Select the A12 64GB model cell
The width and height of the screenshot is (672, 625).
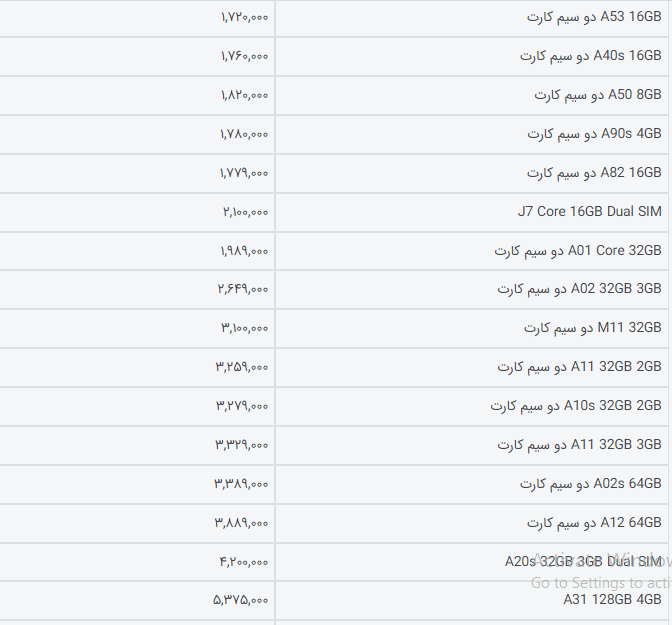tap(594, 523)
